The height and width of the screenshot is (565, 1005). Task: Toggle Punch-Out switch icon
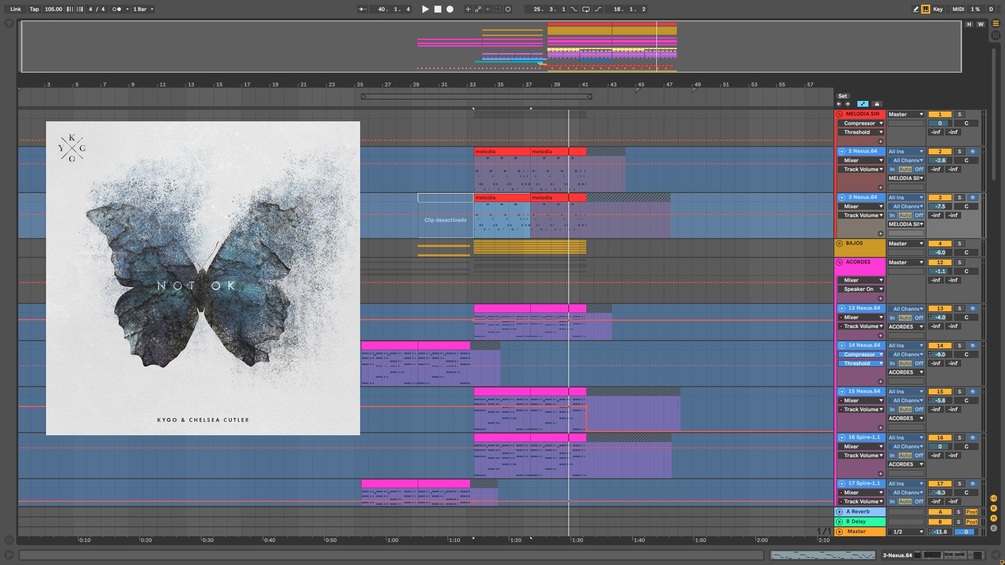598,9
